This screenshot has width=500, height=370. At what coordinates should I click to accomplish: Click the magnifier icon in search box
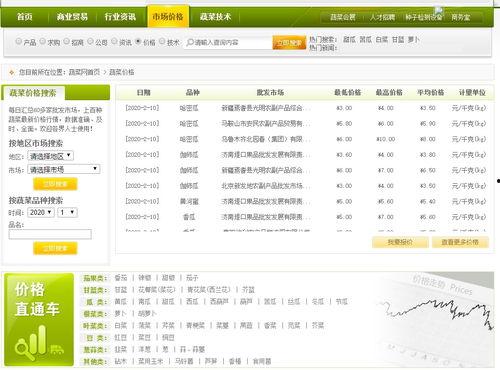190,42
